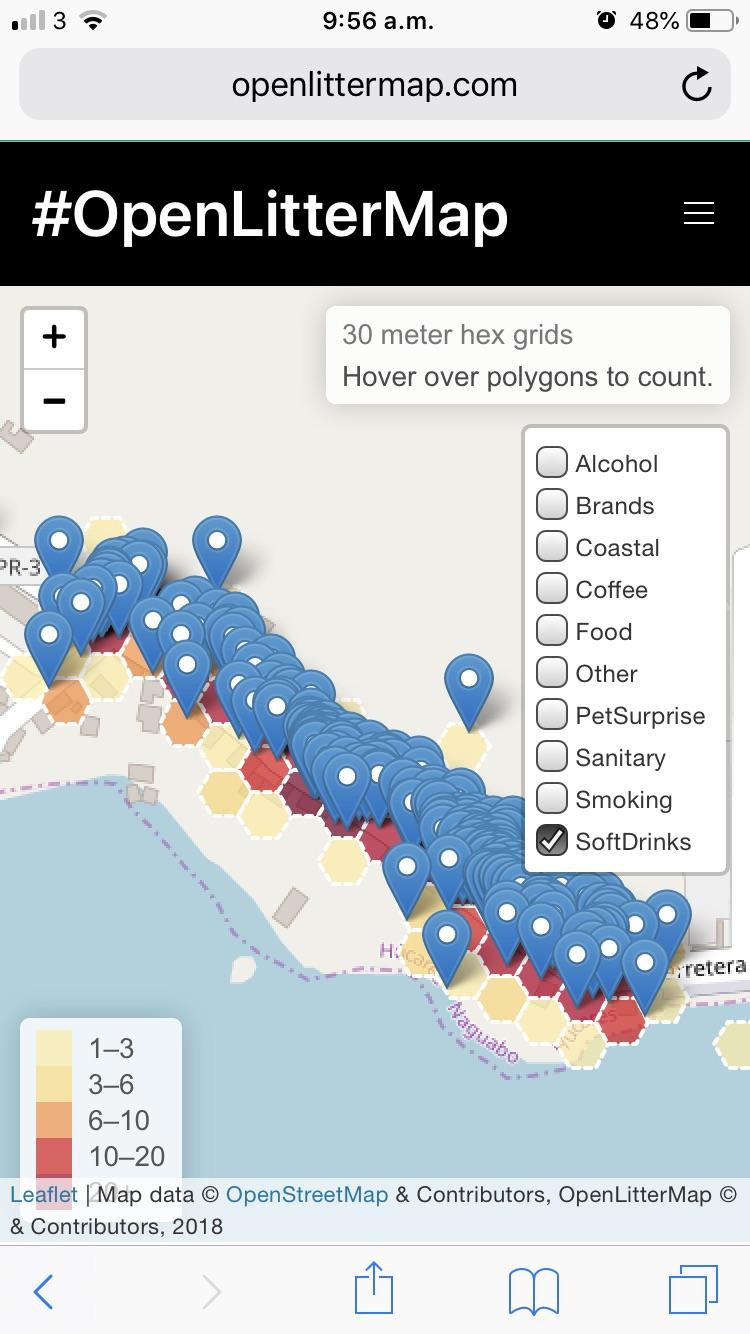Show open Safari tabs

click(x=692, y=1290)
